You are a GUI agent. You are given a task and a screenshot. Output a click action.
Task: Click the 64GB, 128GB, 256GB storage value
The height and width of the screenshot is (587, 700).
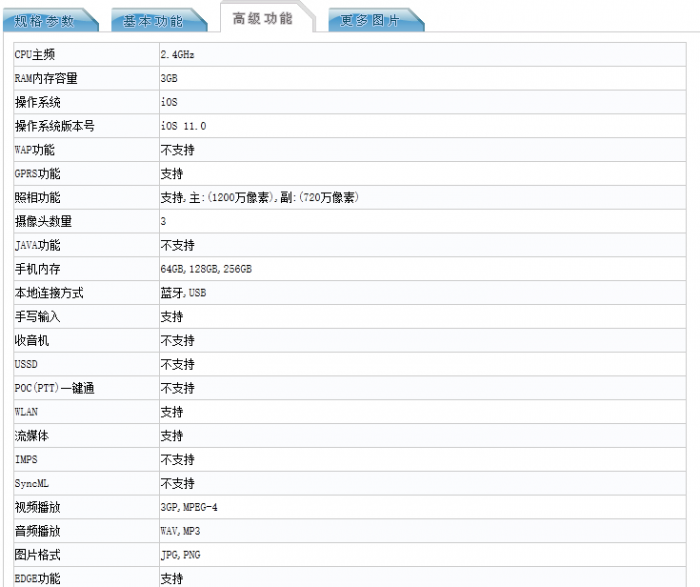click(206, 269)
